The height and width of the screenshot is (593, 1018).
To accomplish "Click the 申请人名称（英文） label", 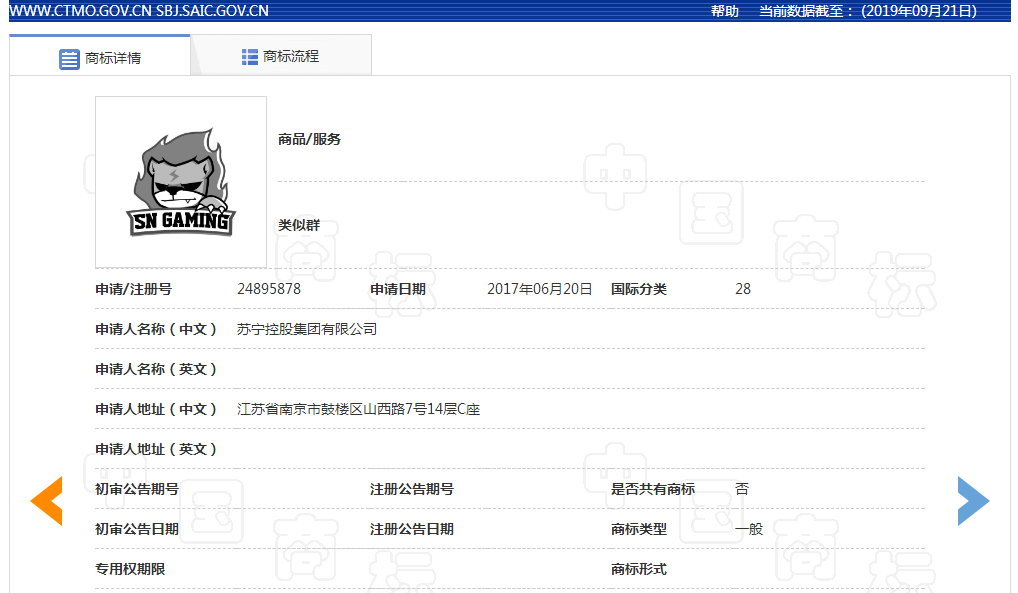I will click(x=156, y=370).
